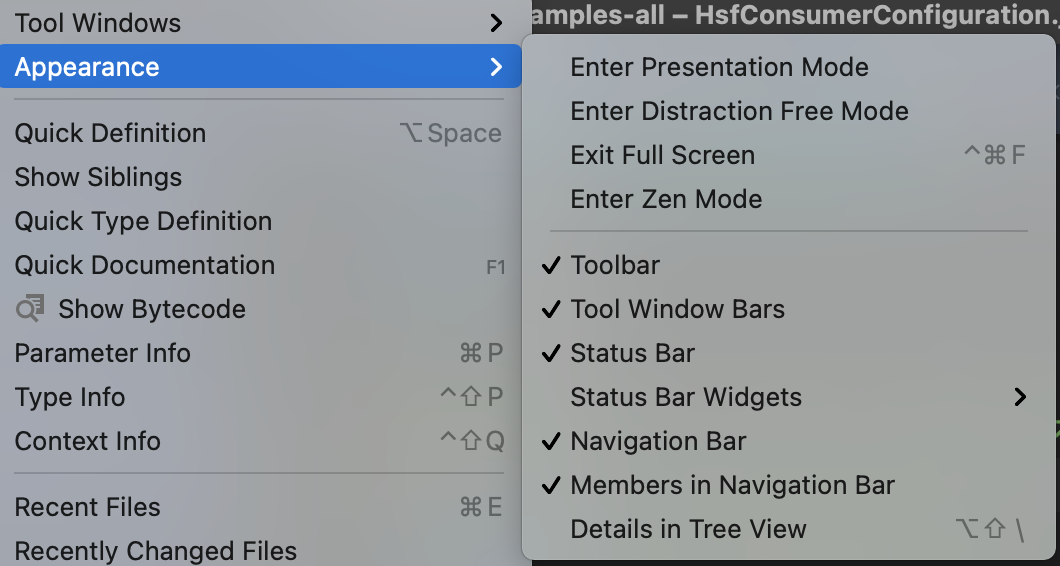This screenshot has height=566, width=1060.
Task: Select Show Siblings
Action: [260, 177]
